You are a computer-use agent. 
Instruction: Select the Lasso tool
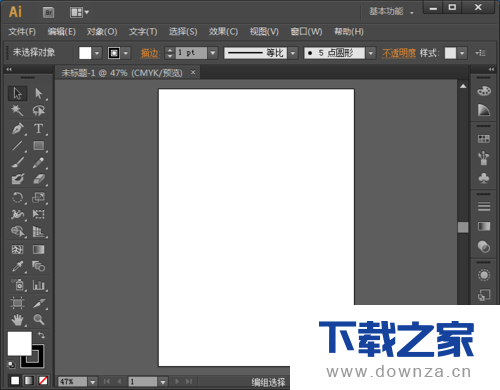tap(39, 110)
